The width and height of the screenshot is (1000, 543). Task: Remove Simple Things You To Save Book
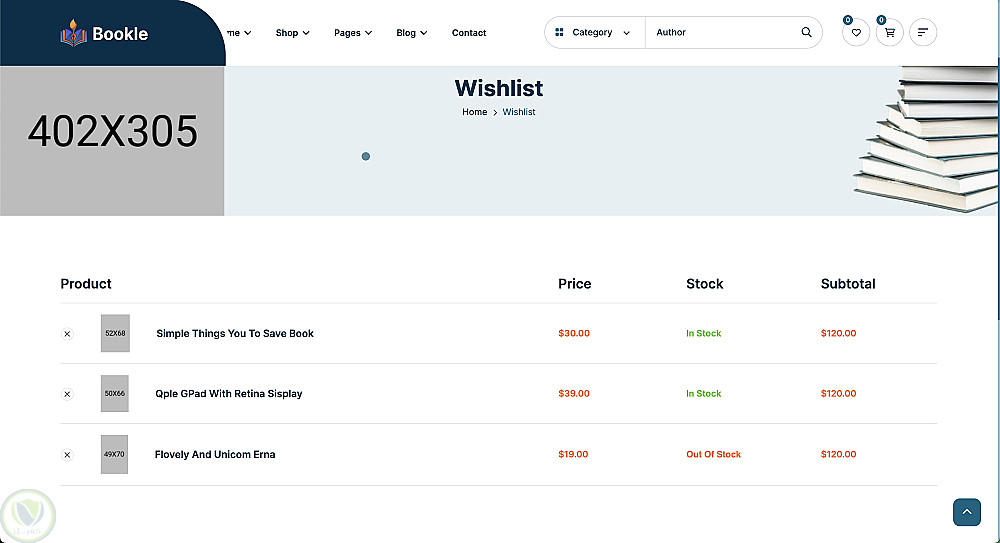[x=67, y=334]
